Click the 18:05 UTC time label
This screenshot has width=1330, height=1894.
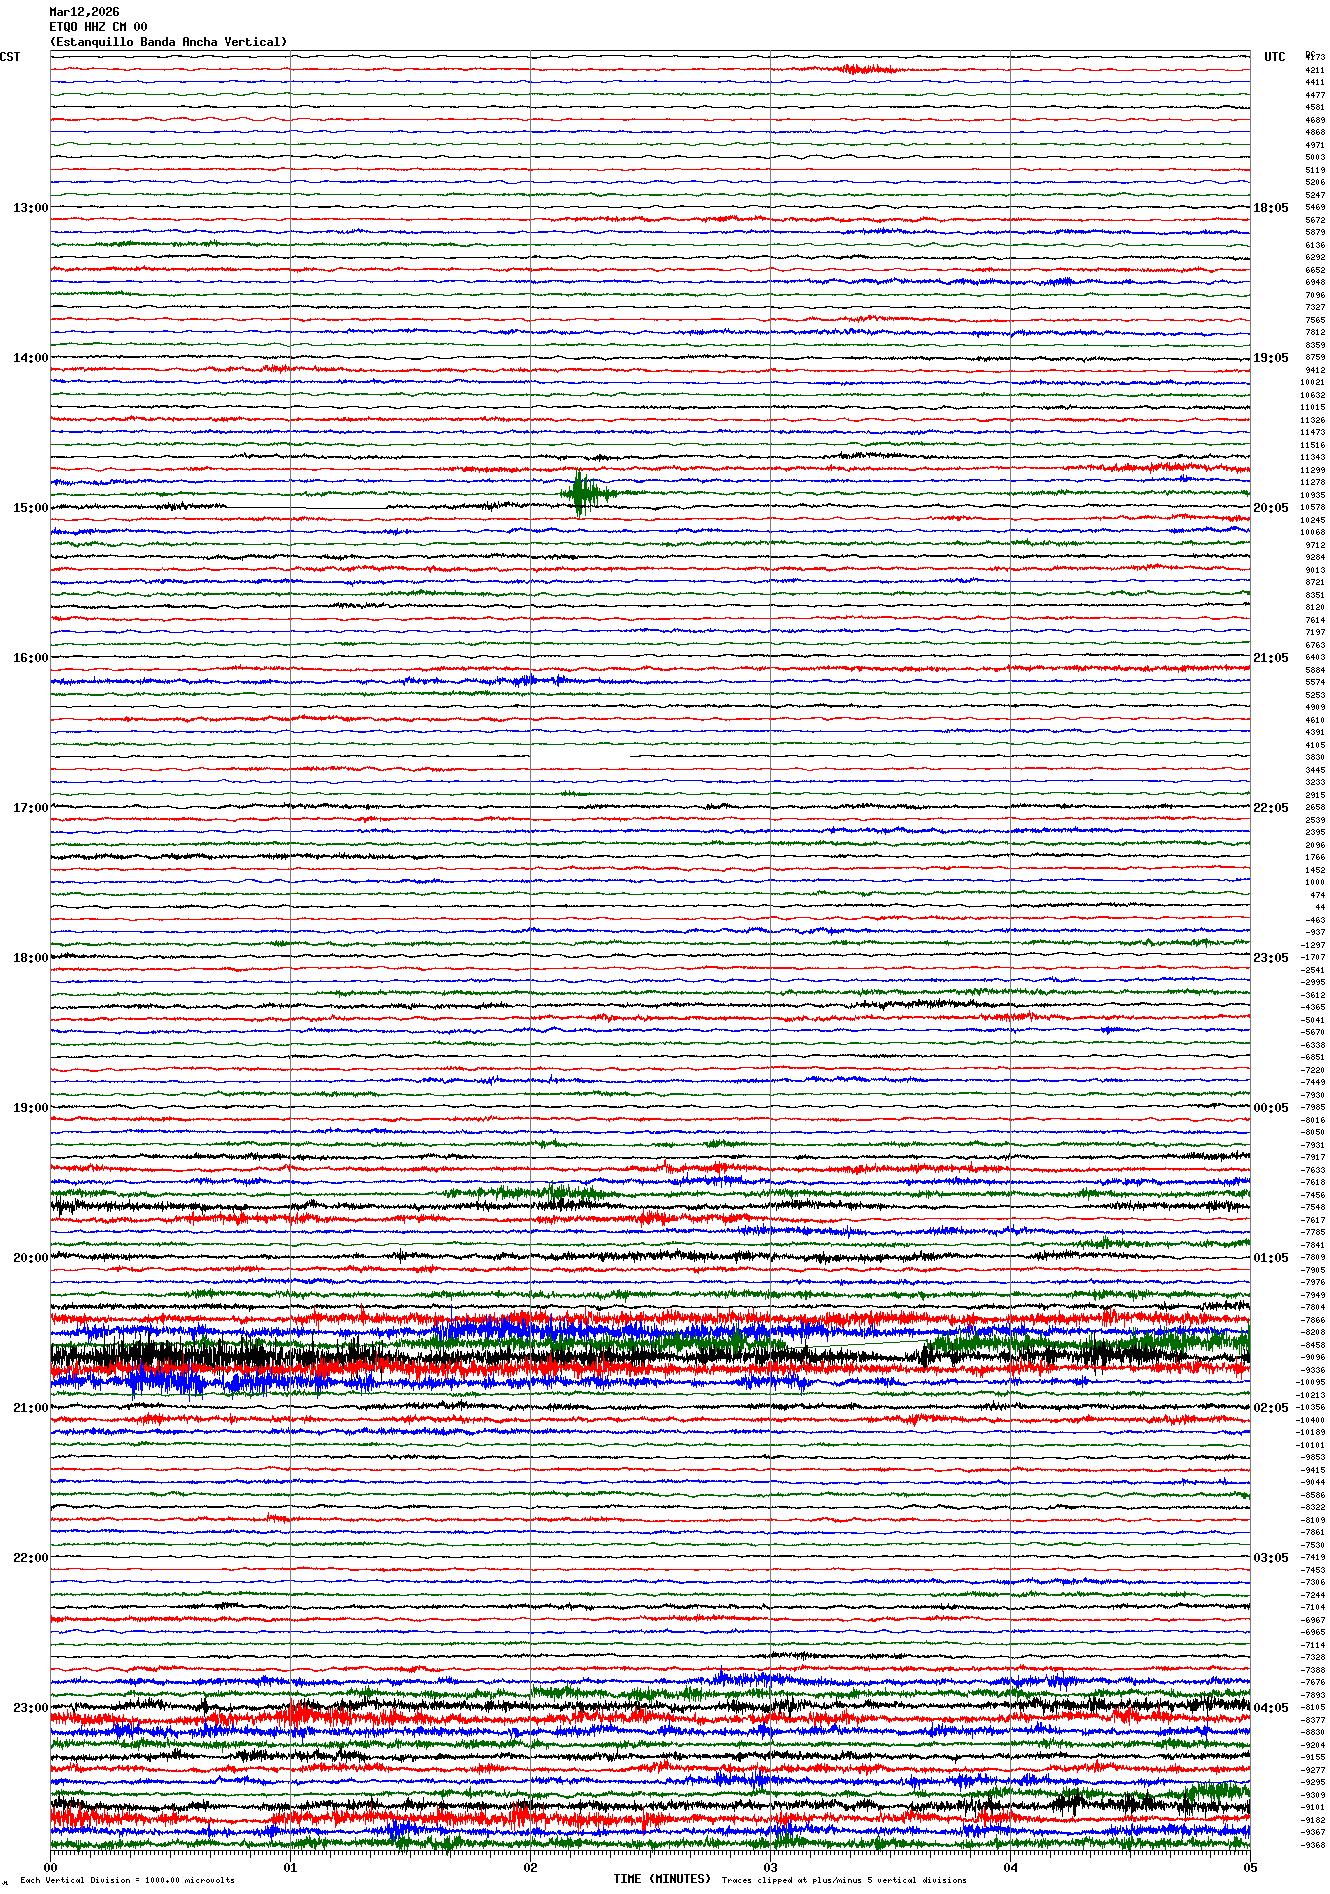pos(1270,208)
